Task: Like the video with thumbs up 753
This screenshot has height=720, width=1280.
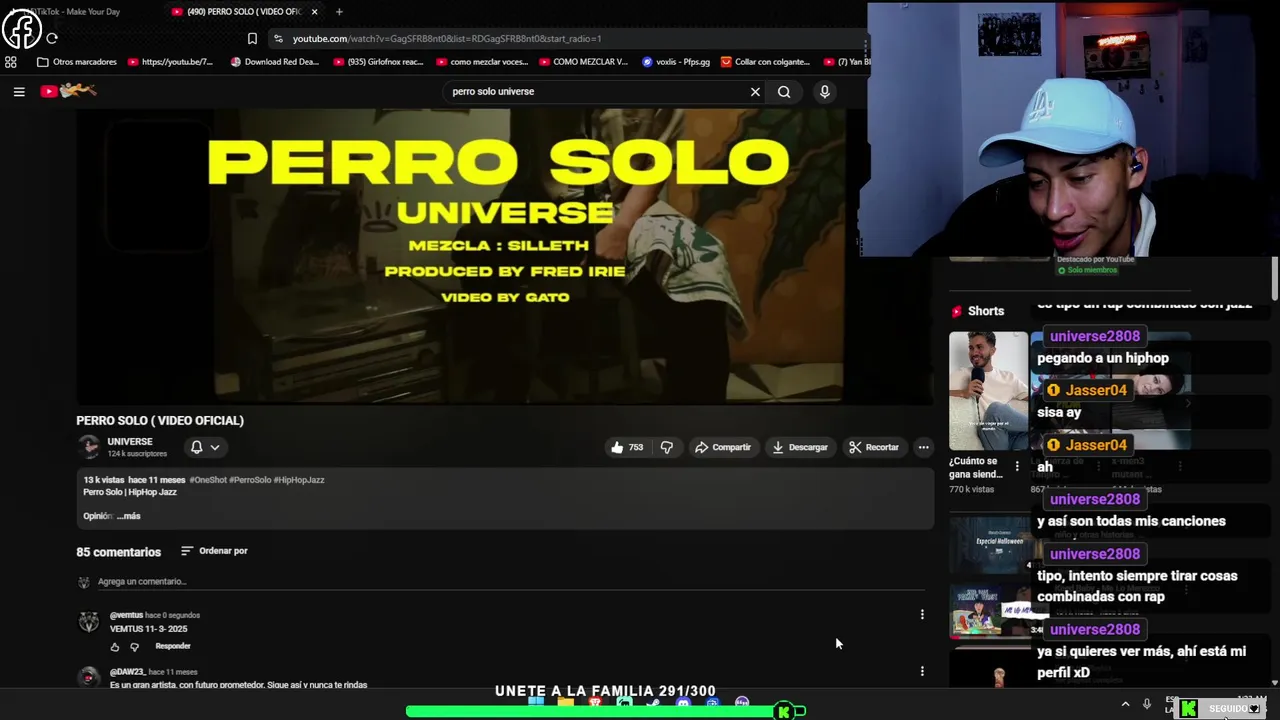Action: (627, 447)
